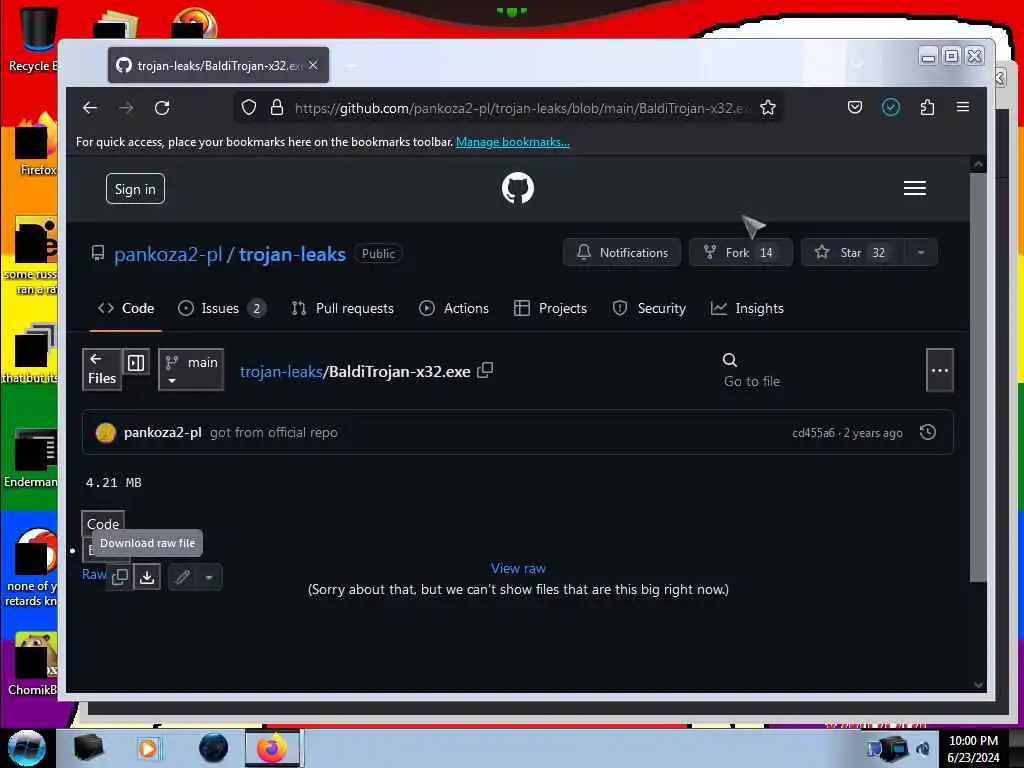
Task: Open commit message 'got from official repo'
Action: (x=274, y=432)
